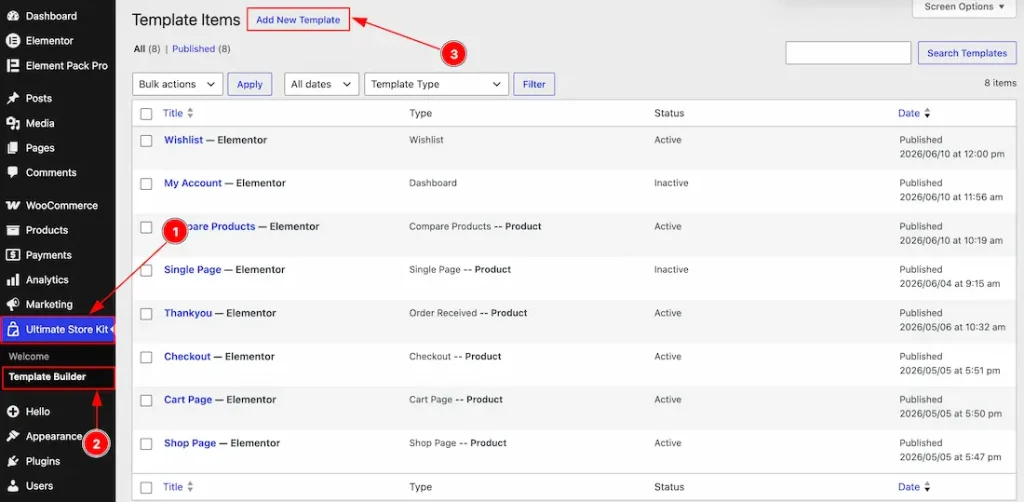
Task: Click the WooCommerce logo icon
Action: point(12,206)
